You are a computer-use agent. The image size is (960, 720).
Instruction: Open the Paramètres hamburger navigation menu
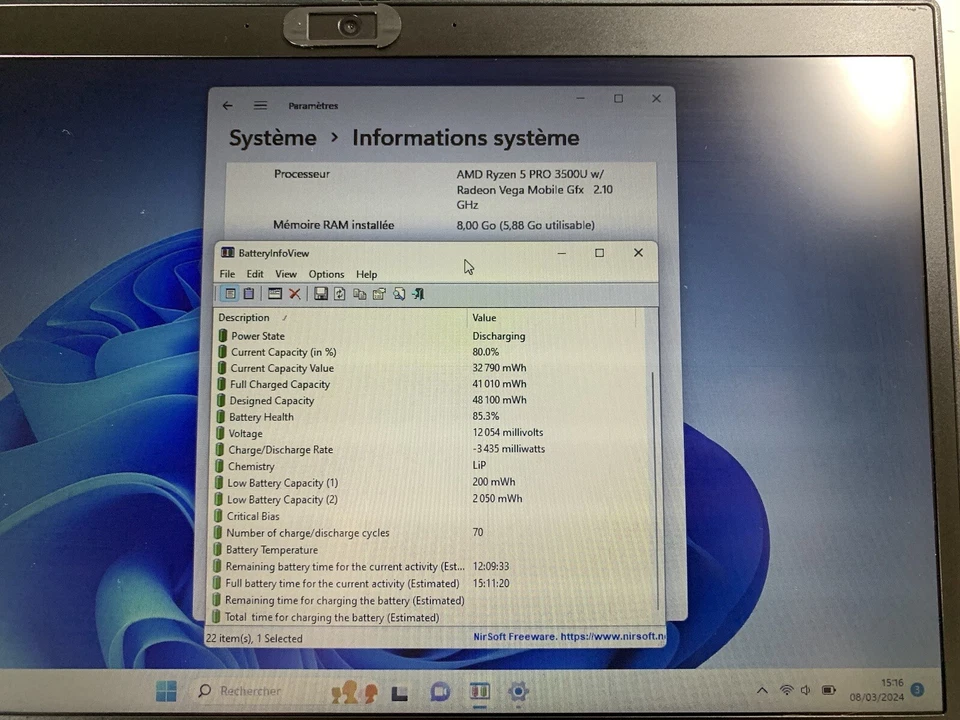[260, 105]
